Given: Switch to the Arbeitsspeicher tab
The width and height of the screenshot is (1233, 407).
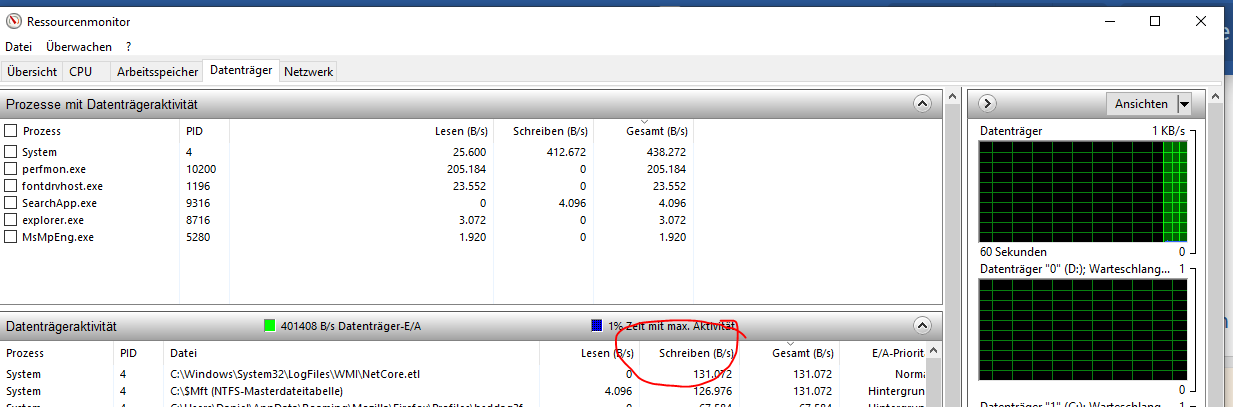Looking at the screenshot, I should (x=155, y=72).
